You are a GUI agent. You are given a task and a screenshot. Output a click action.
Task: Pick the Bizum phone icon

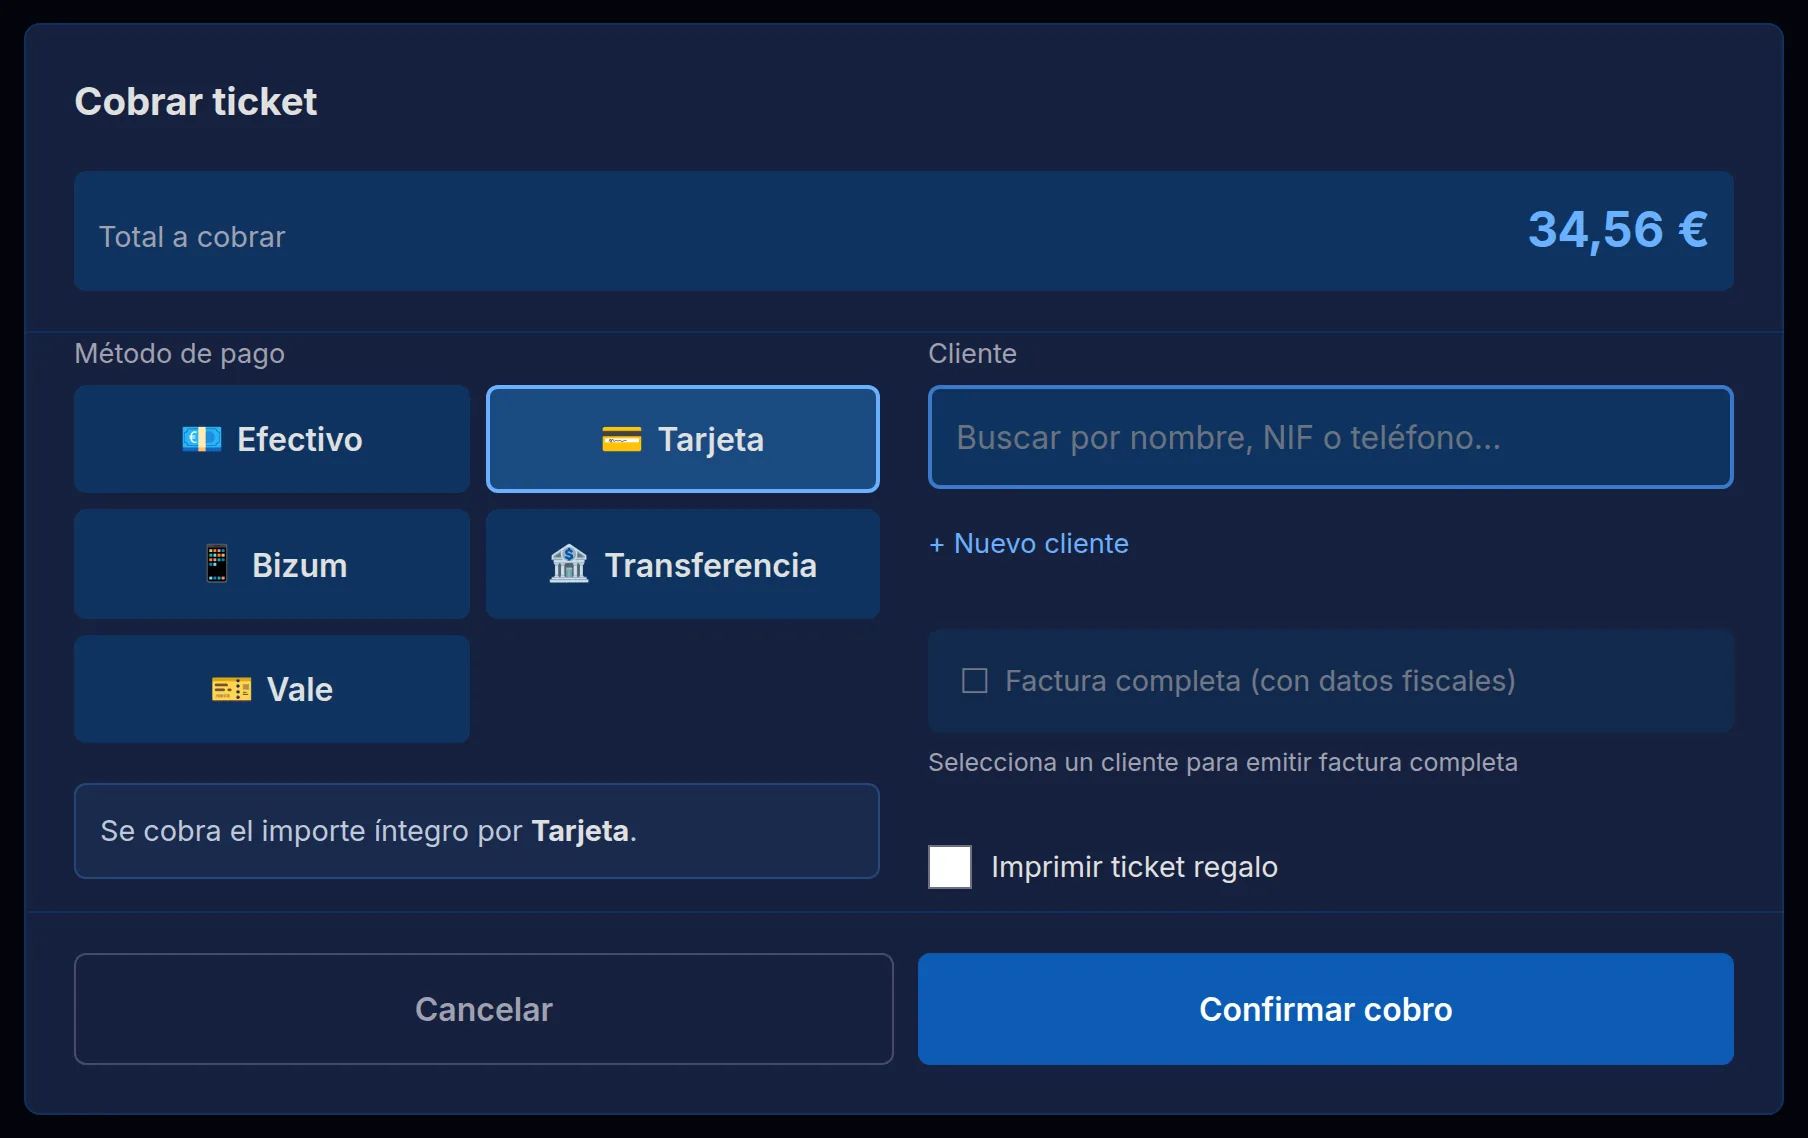[x=217, y=564]
